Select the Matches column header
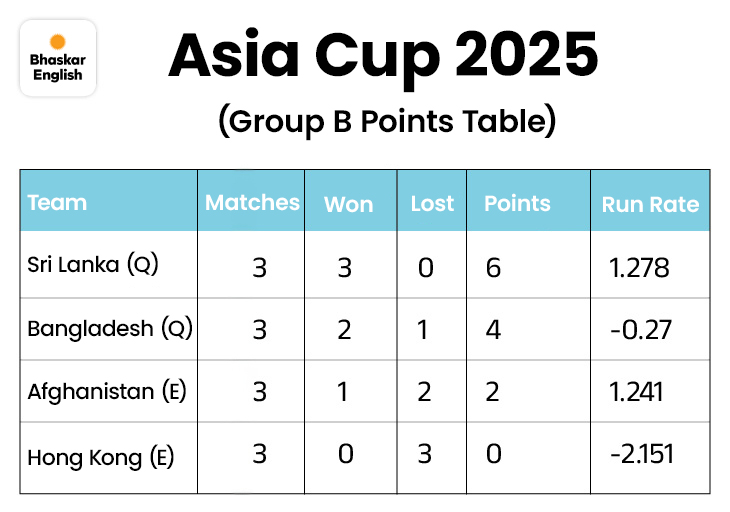730x512 pixels. (x=252, y=203)
